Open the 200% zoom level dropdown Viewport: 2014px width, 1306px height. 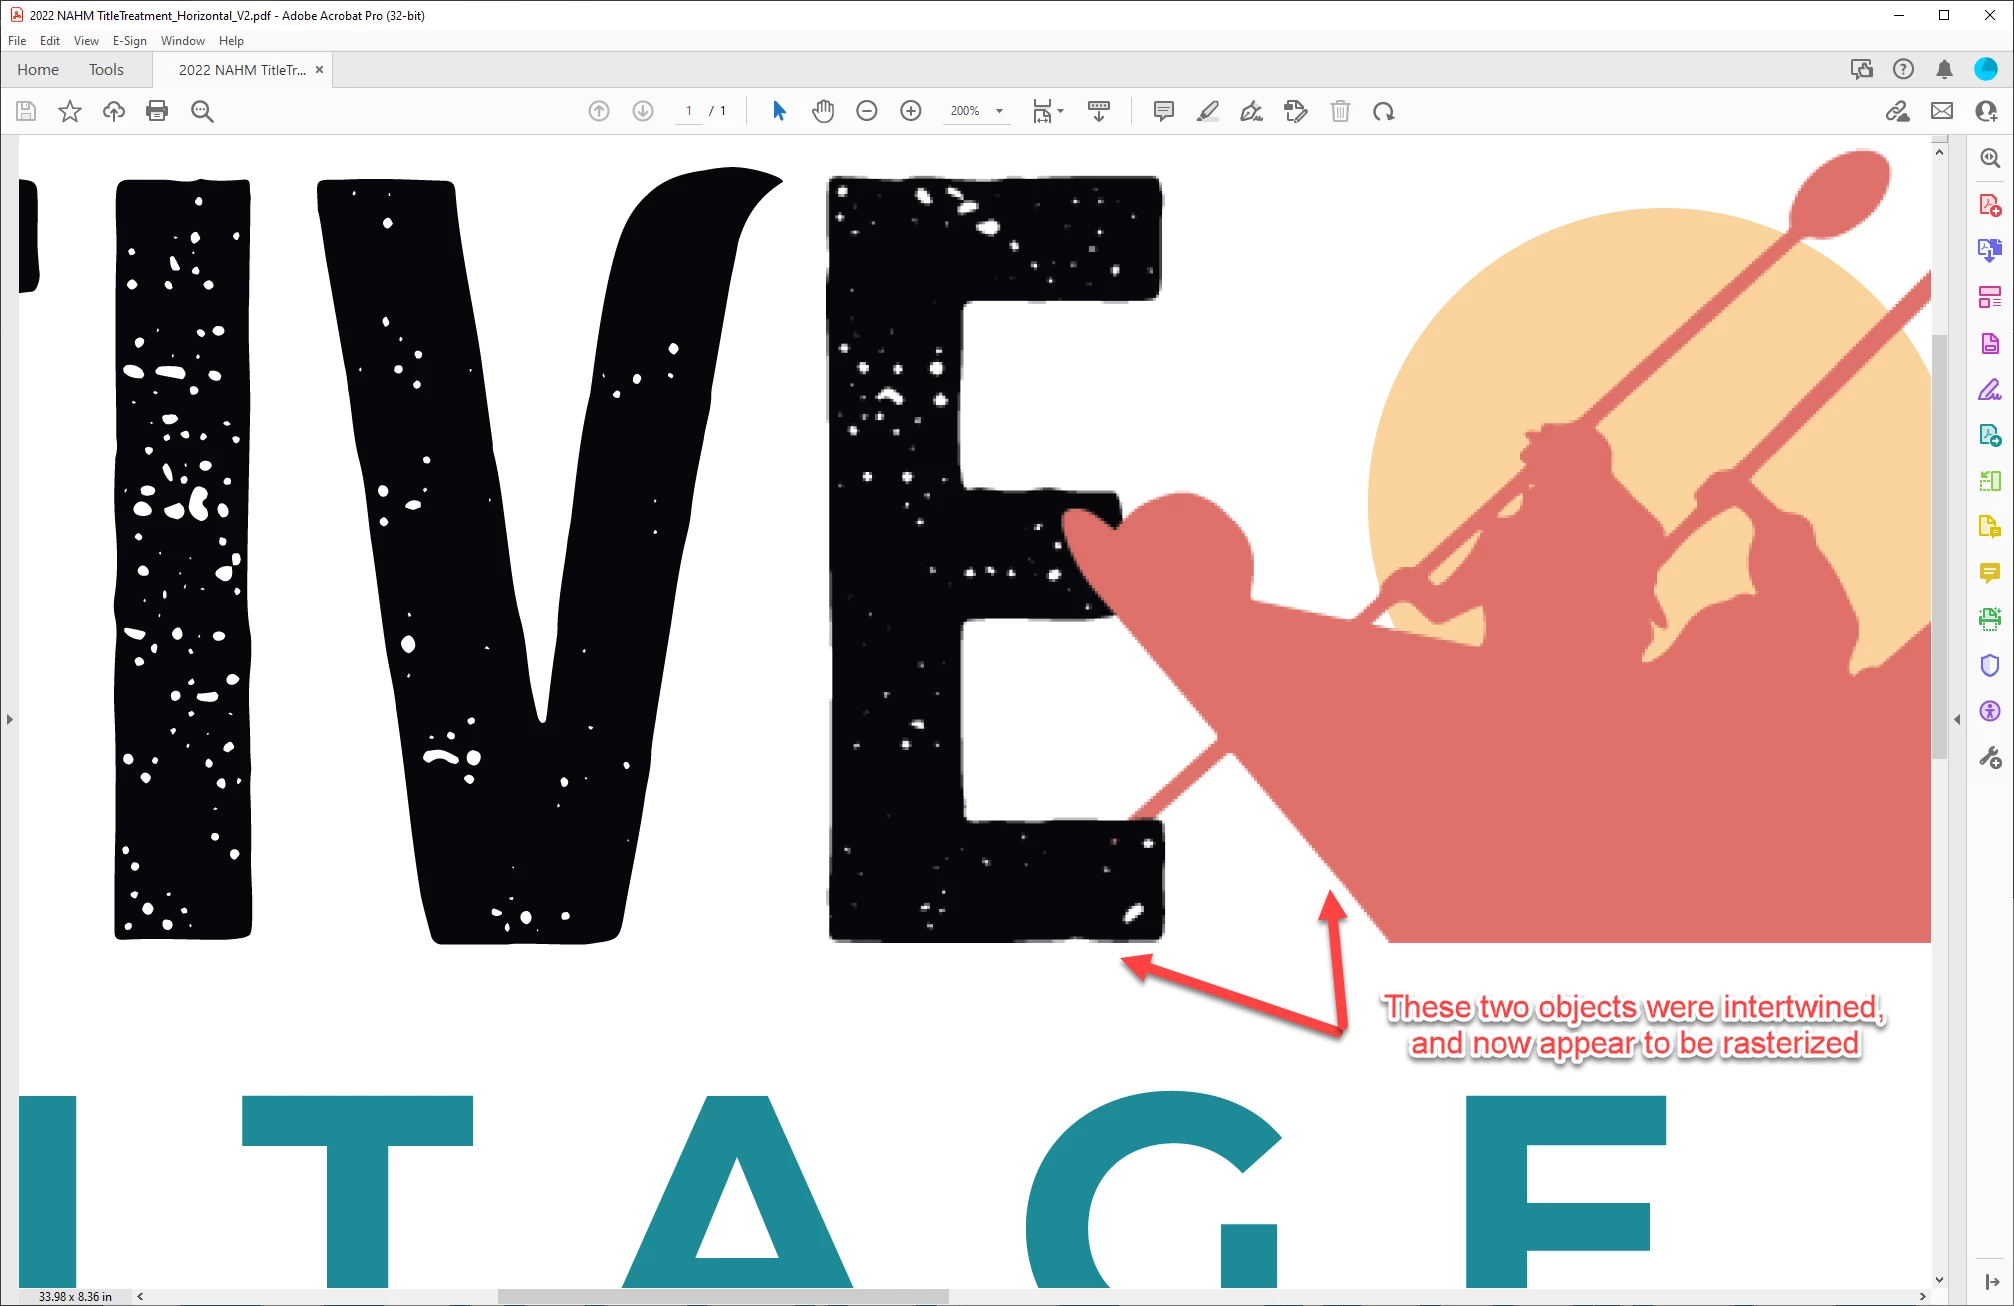click(x=999, y=111)
